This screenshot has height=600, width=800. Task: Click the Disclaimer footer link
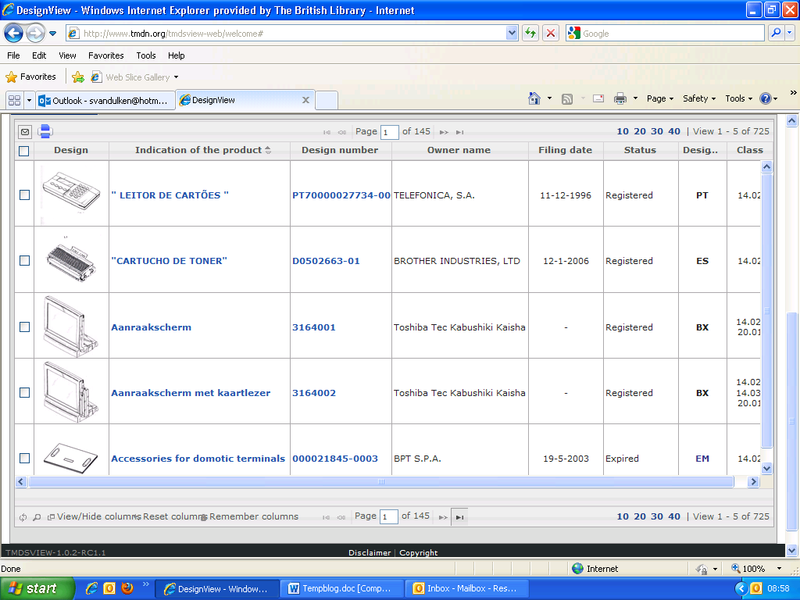click(x=369, y=553)
